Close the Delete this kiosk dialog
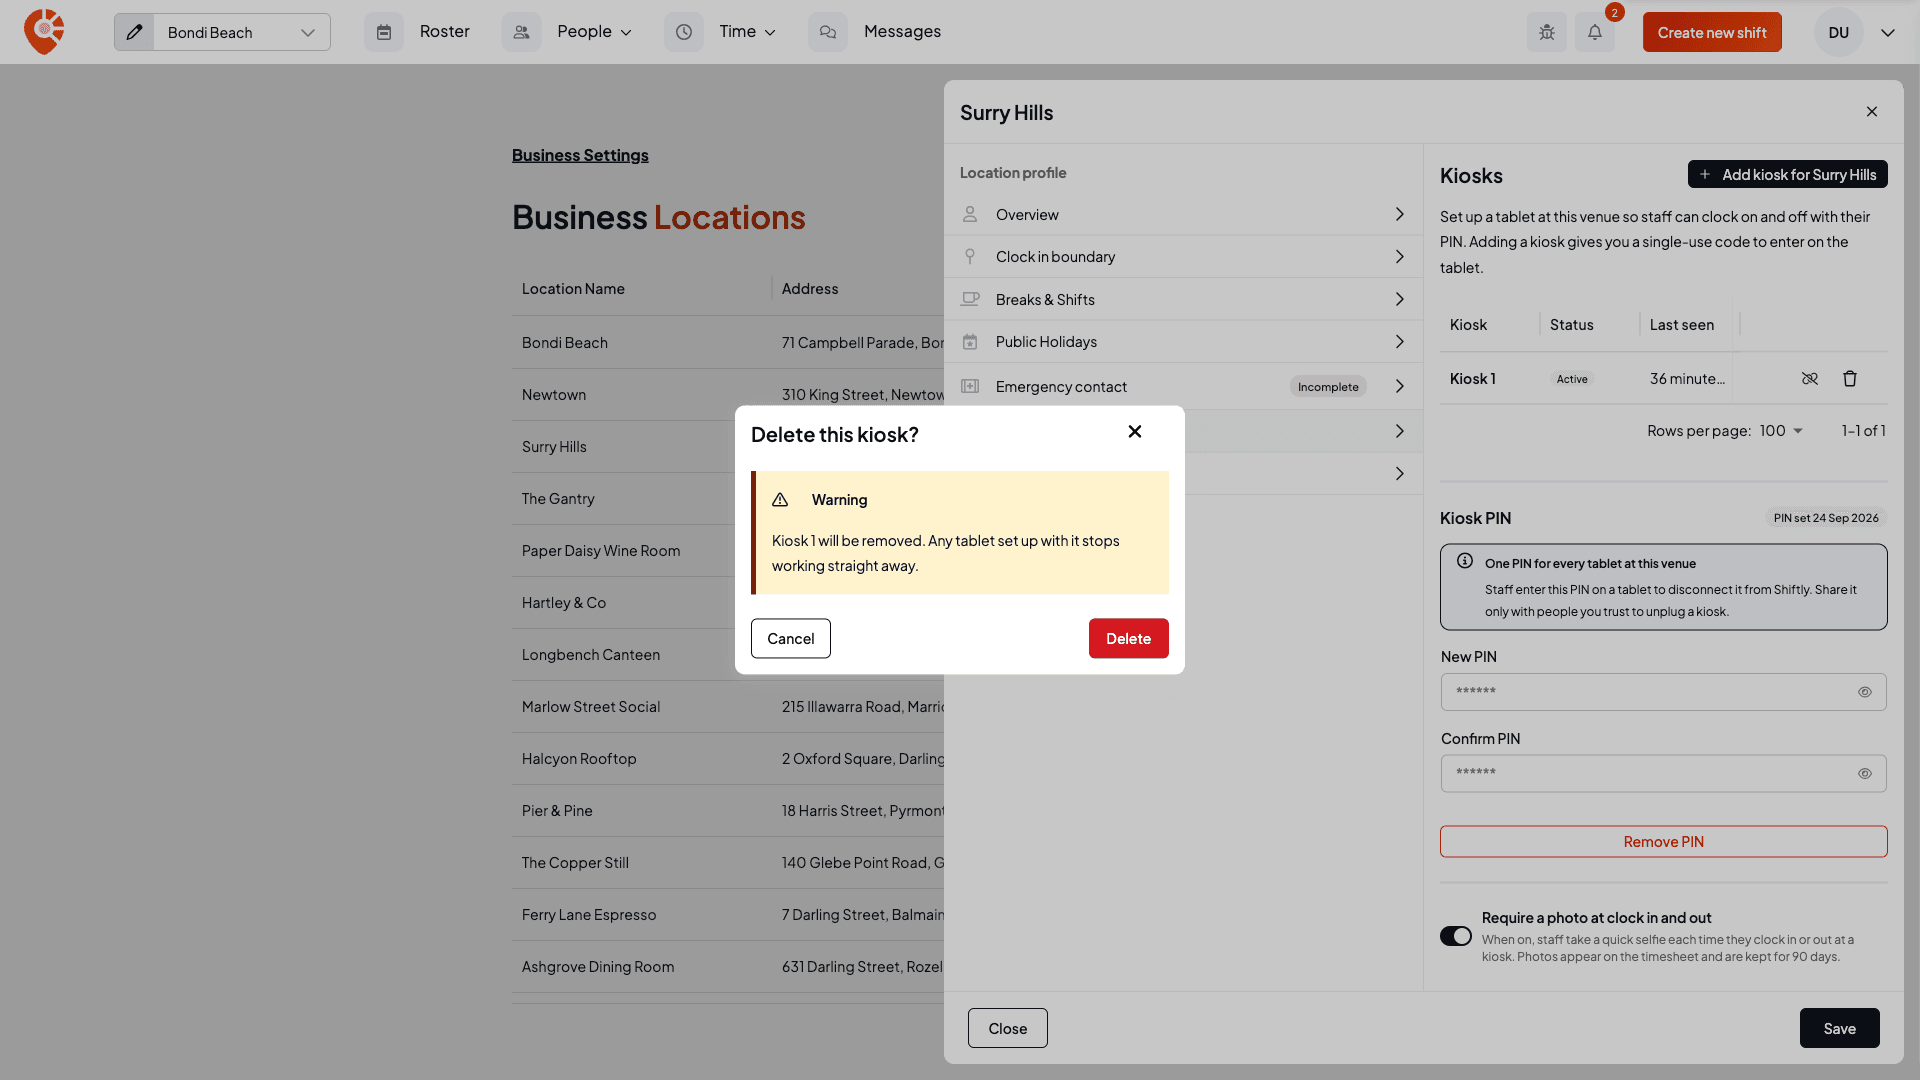 (x=1135, y=431)
